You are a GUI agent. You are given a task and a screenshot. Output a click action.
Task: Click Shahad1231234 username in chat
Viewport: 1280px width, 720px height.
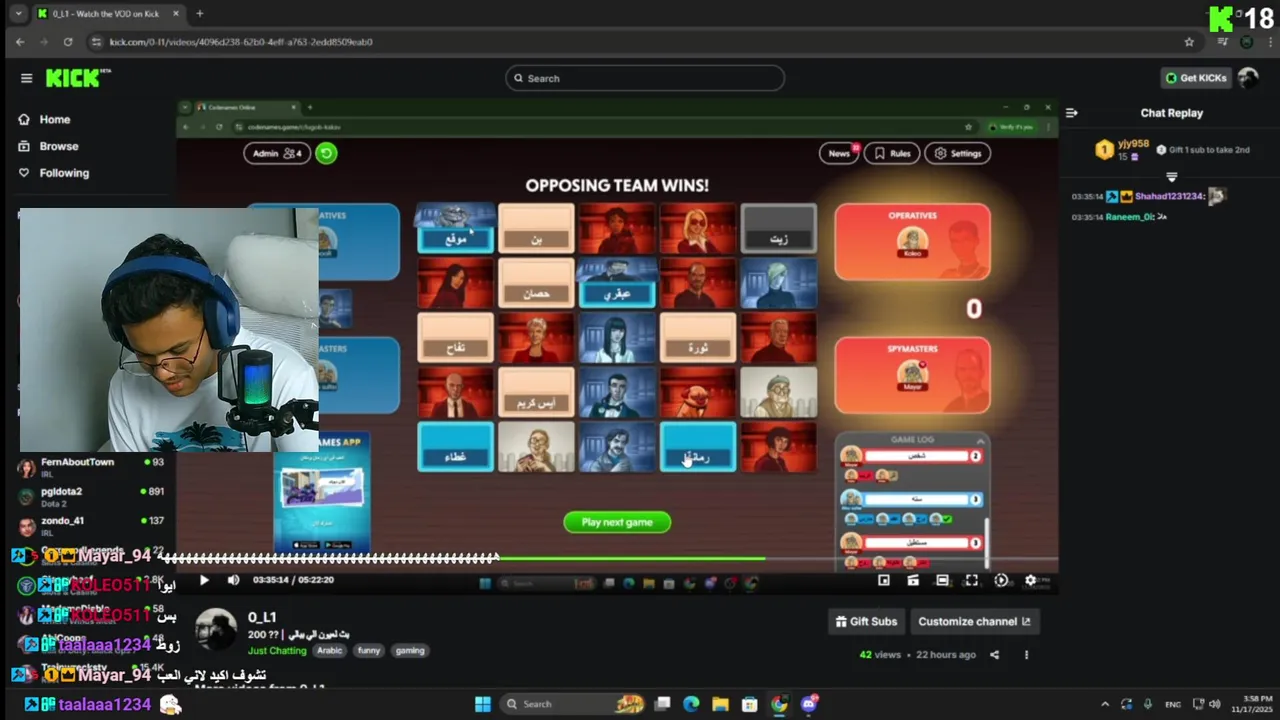pyautogui.click(x=1169, y=197)
